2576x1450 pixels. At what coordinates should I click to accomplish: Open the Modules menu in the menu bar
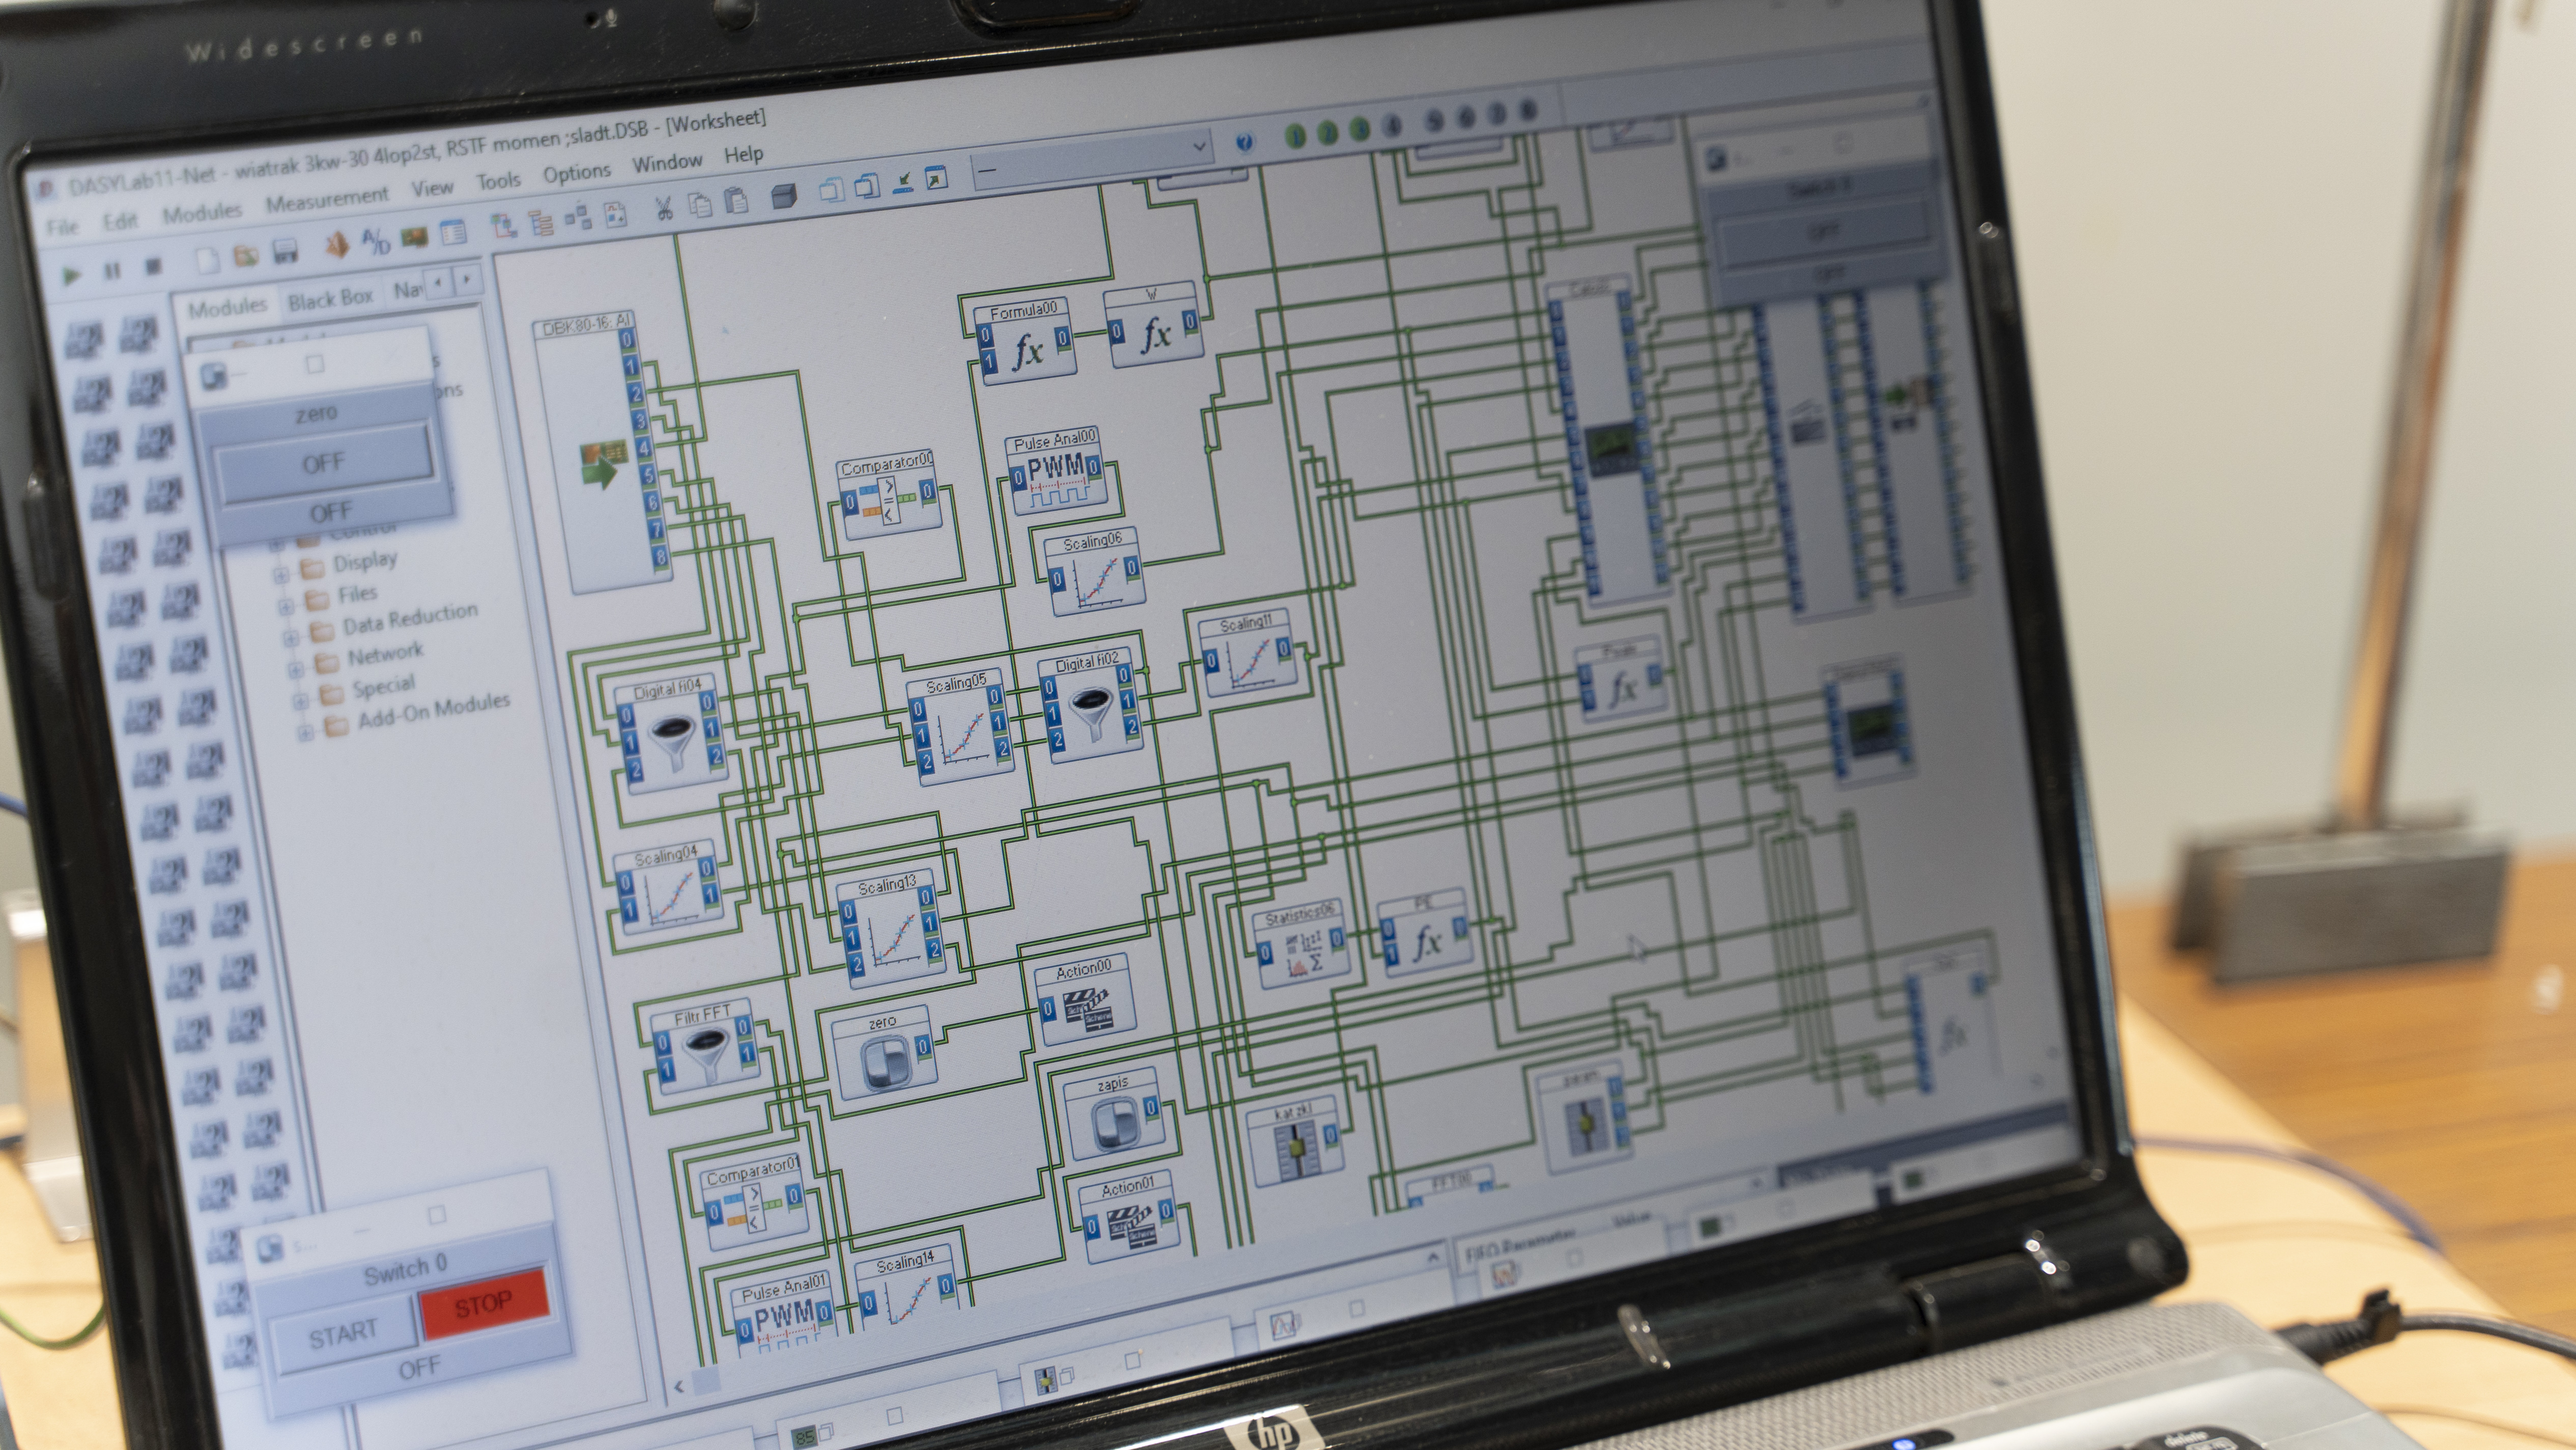coord(202,212)
